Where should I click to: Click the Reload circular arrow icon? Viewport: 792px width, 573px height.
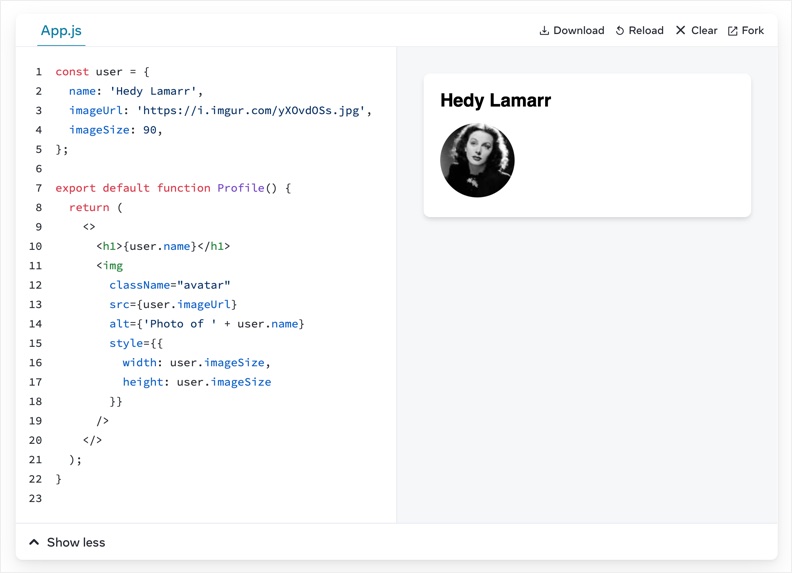tap(620, 31)
